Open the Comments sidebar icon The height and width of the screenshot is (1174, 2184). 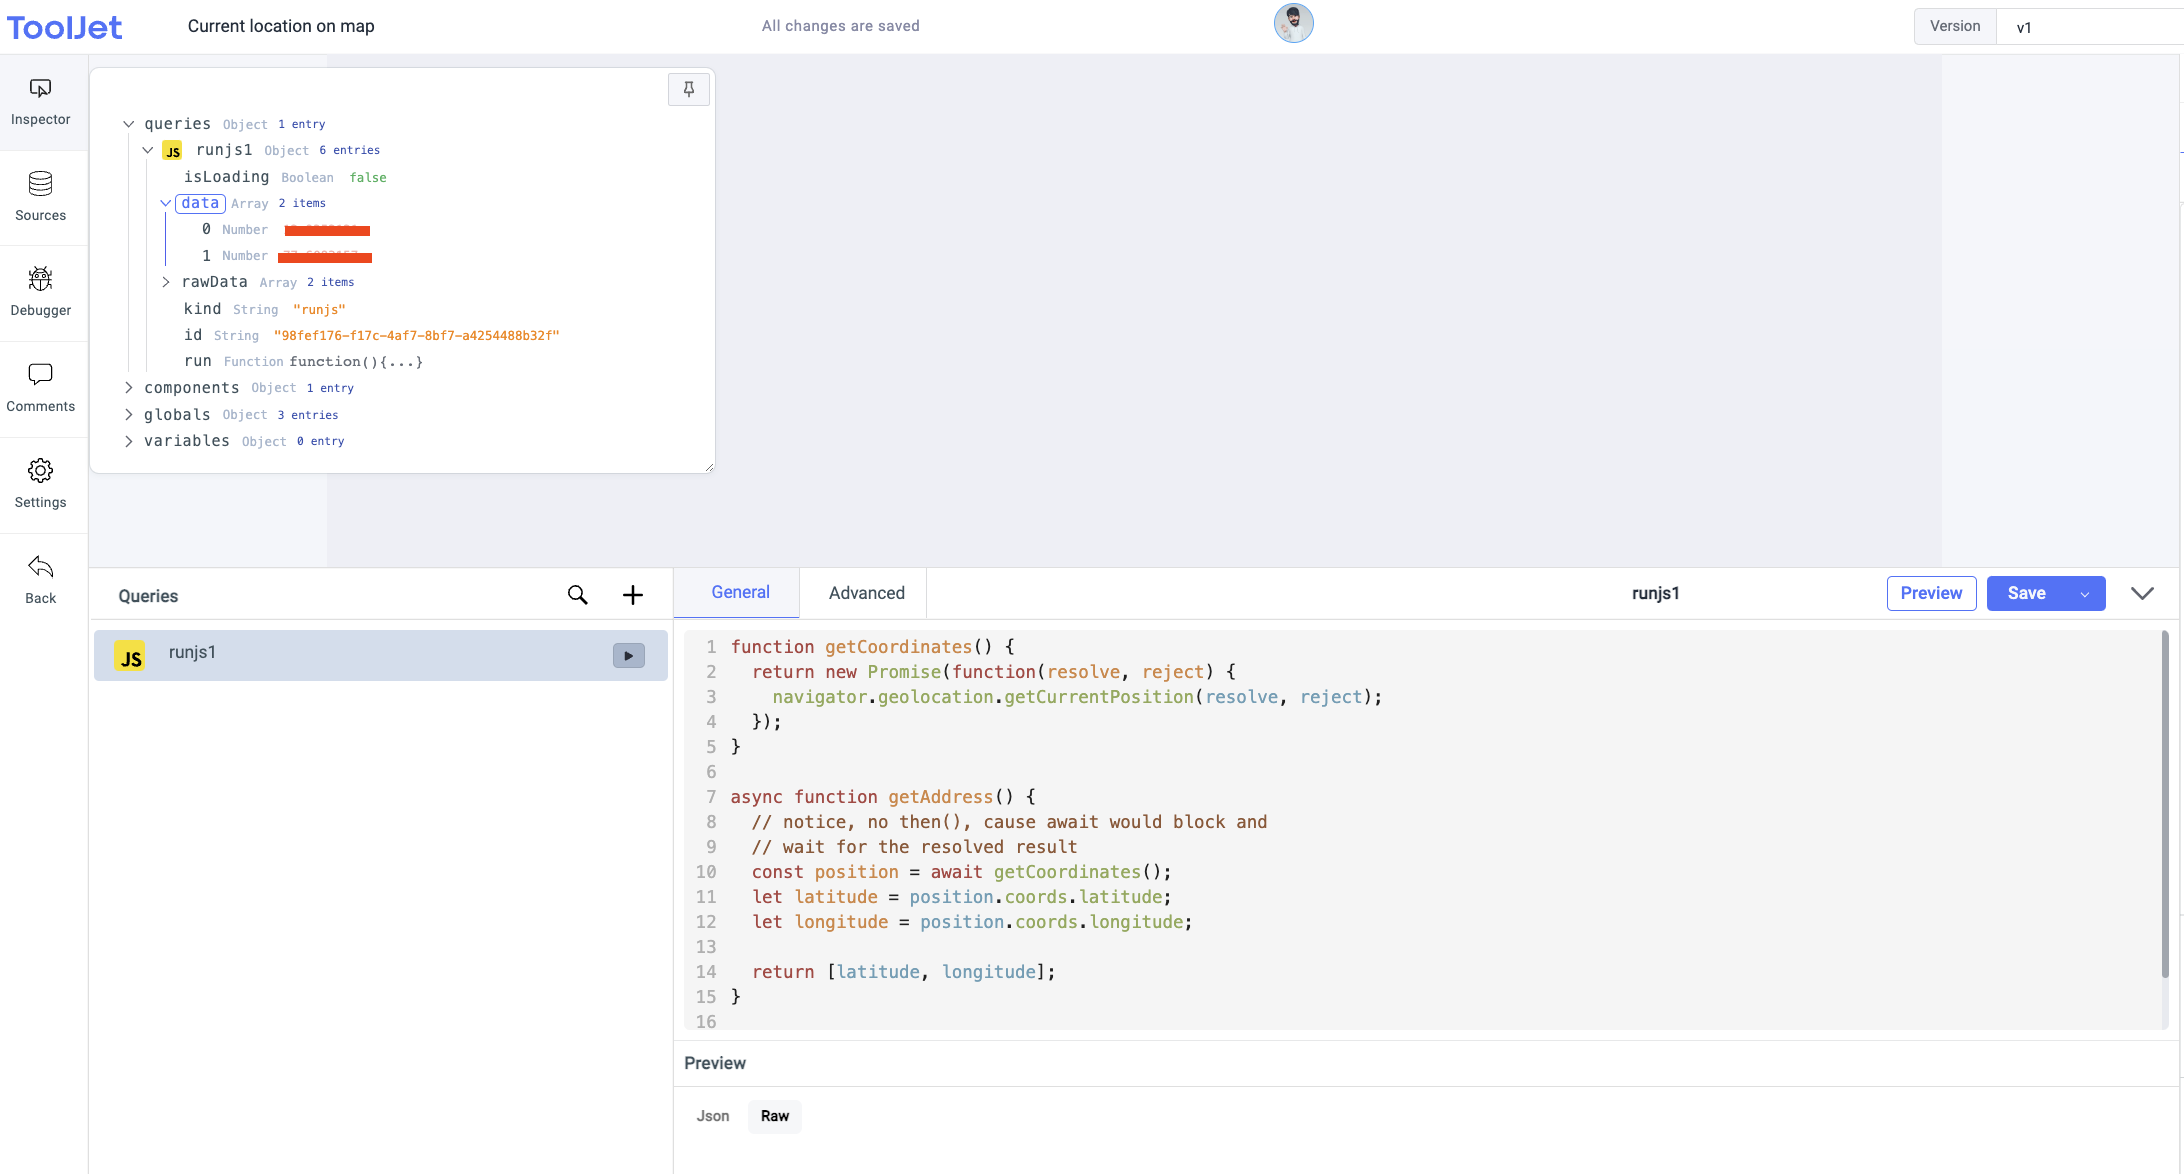pos(40,375)
